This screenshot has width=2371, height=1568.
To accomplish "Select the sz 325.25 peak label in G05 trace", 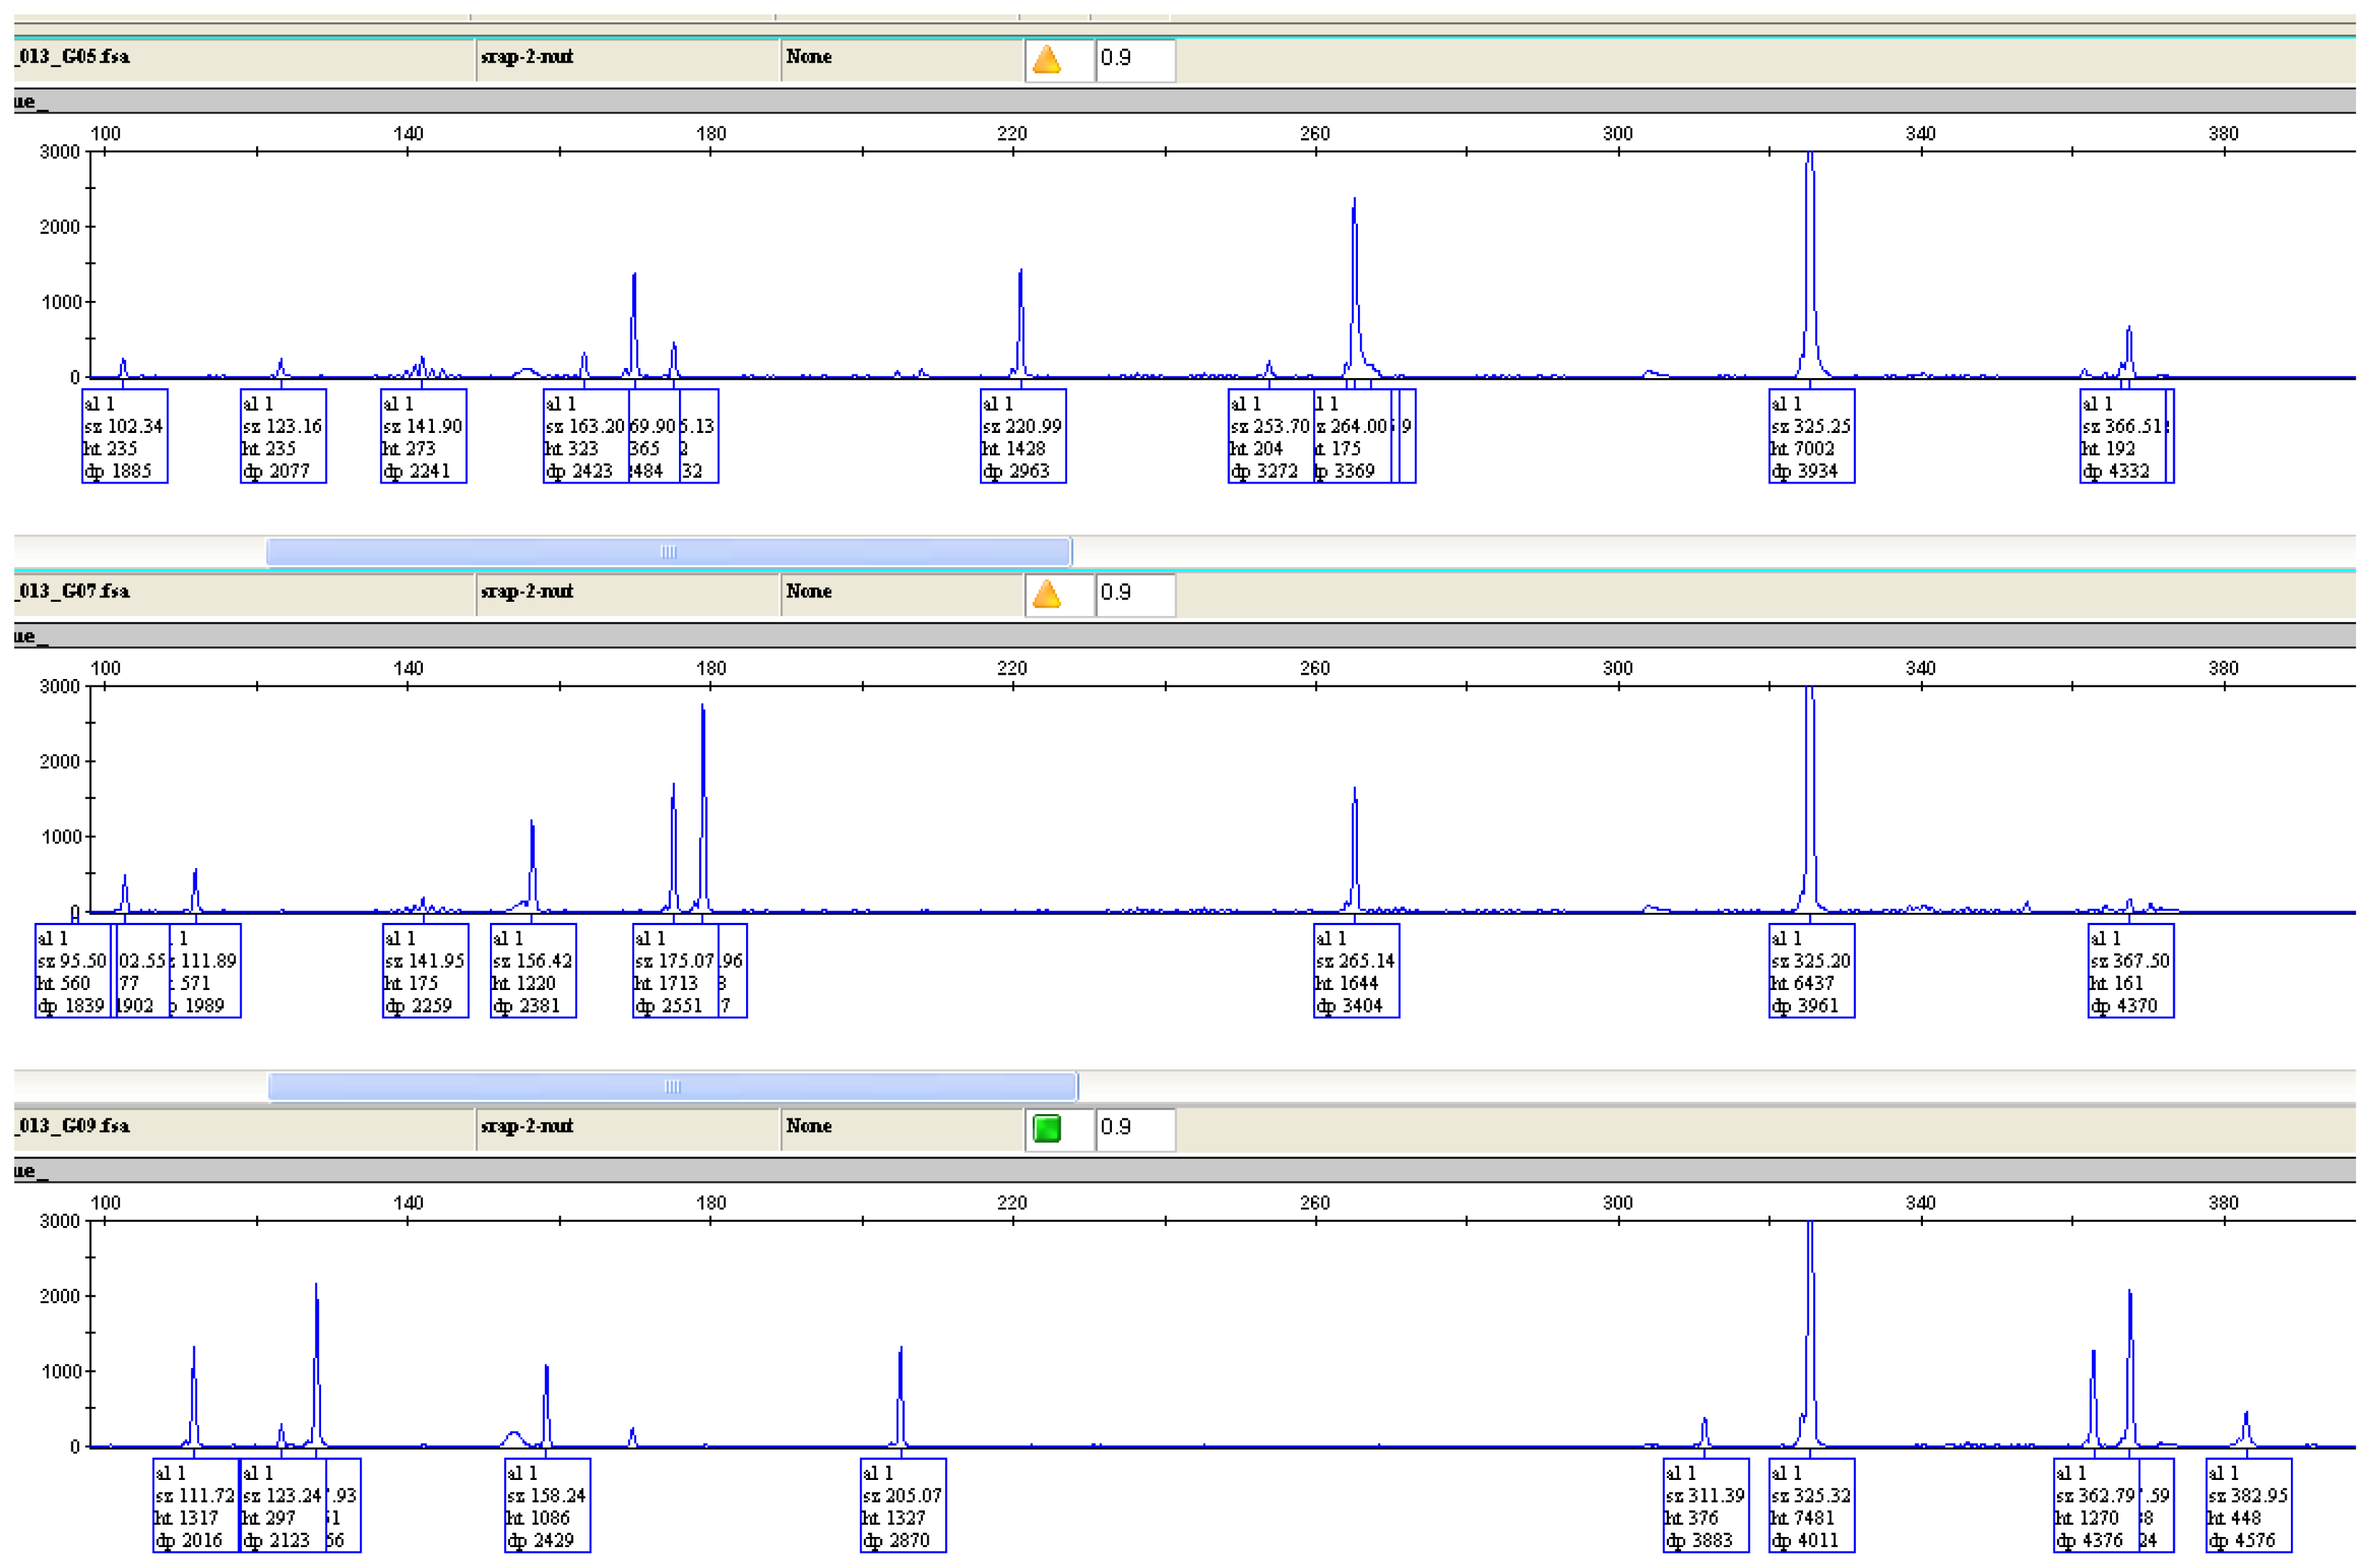I will [x=1811, y=436].
